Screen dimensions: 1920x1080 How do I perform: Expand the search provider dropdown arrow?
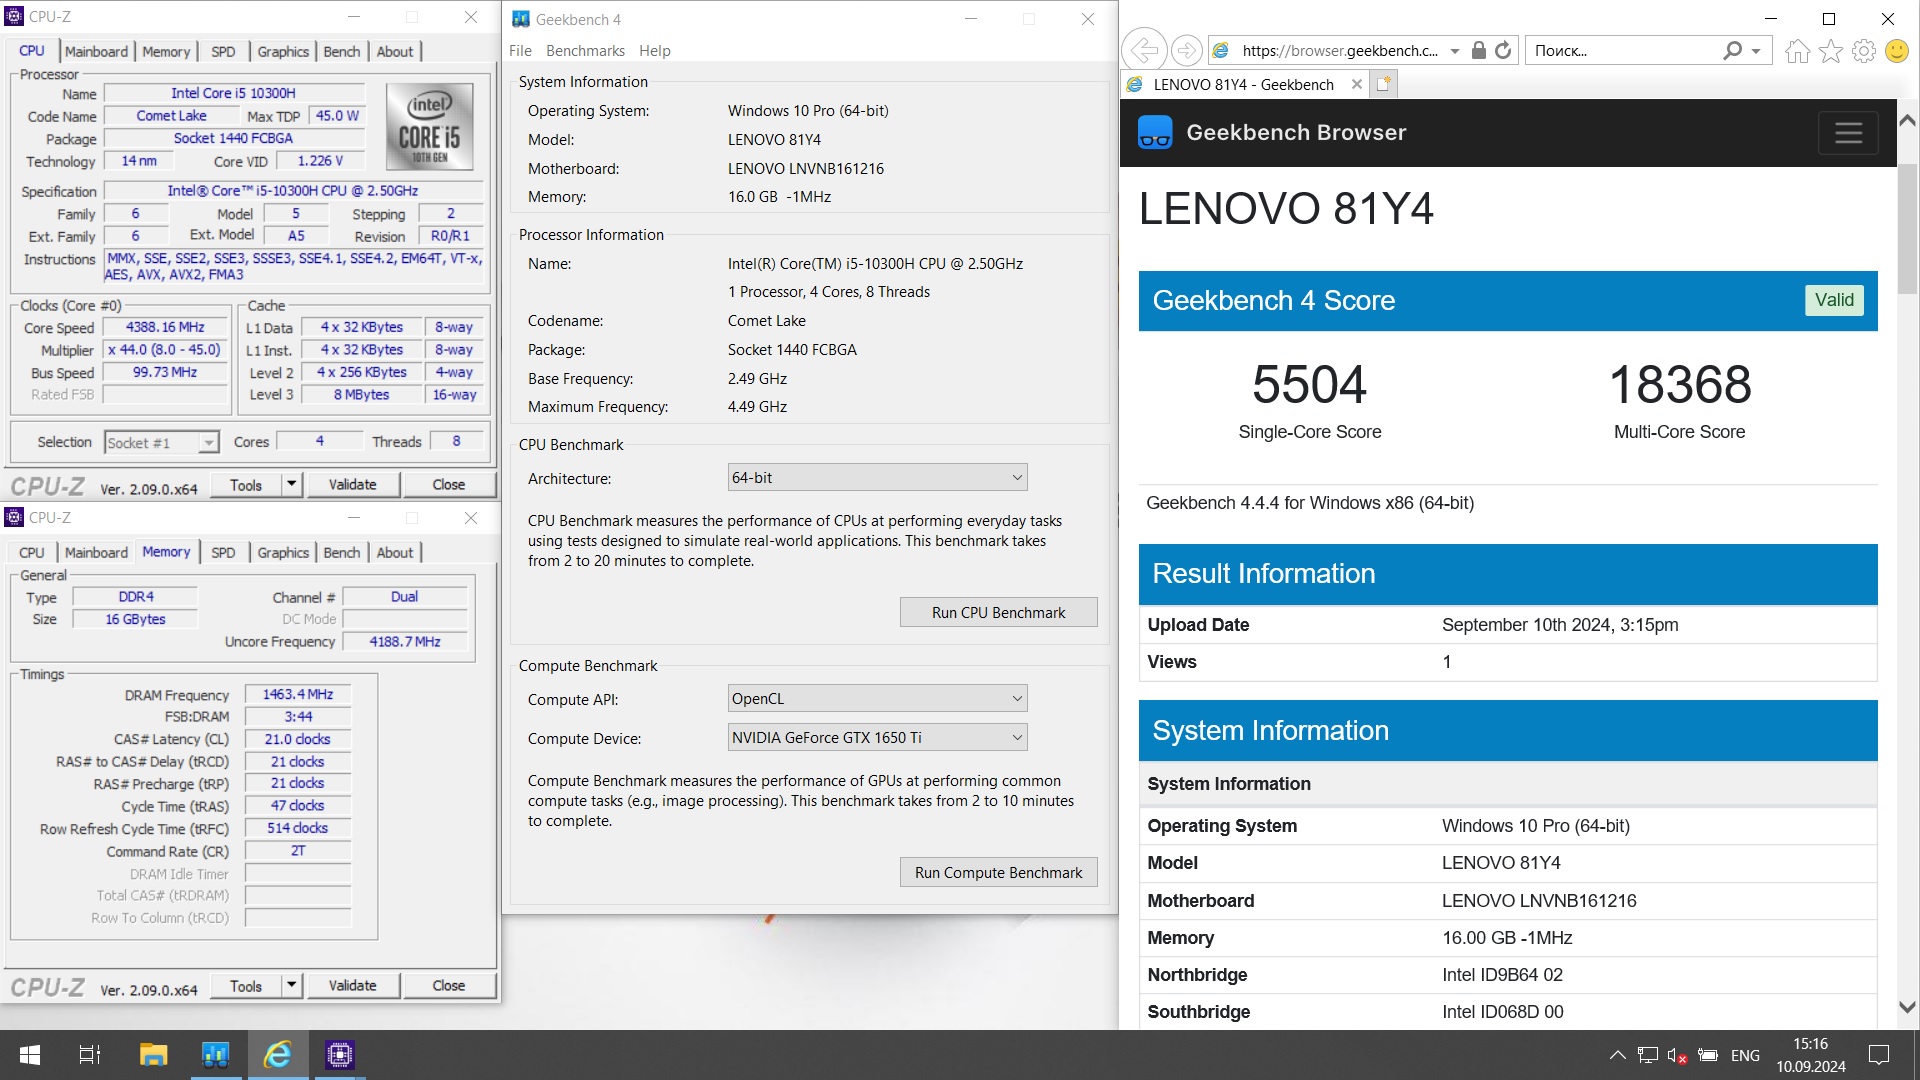pos(1756,51)
